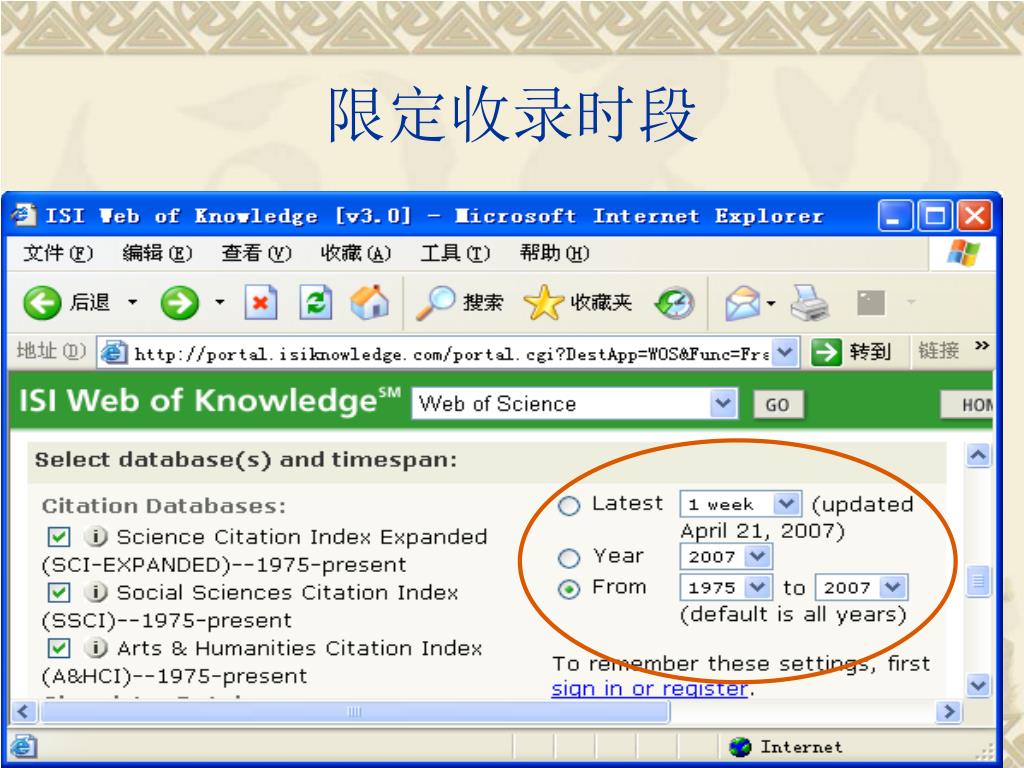This screenshot has width=1024, height=768.
Task: Click the grey disabled toolbar square icon
Action: point(871,302)
